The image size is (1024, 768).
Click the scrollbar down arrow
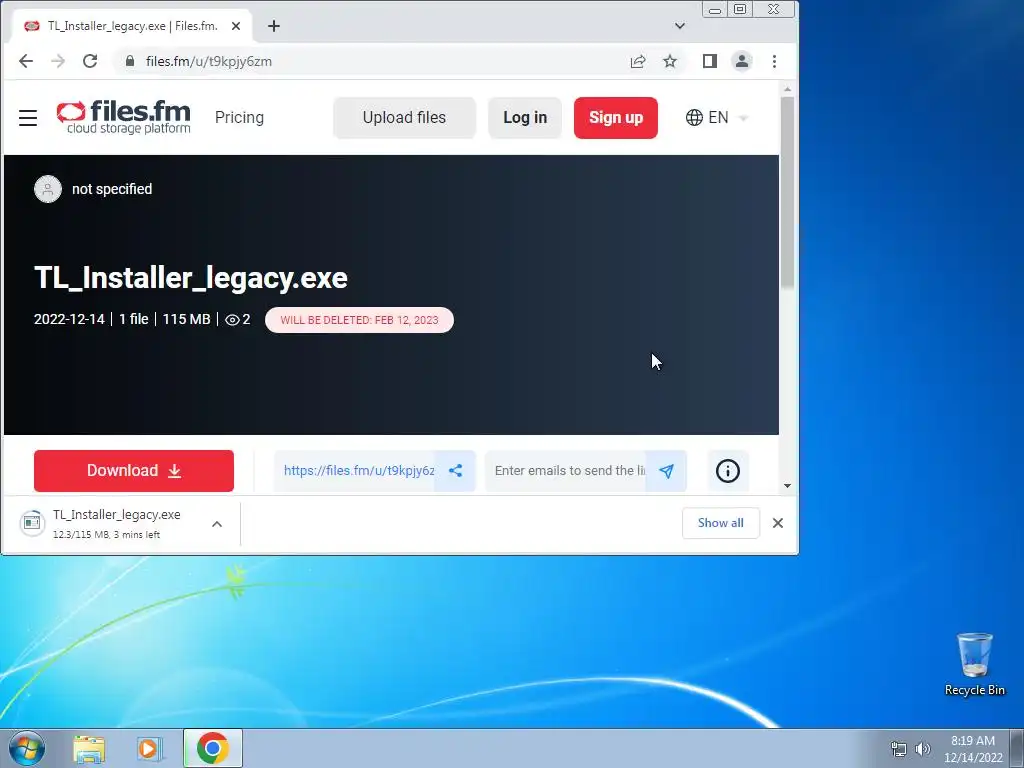point(788,486)
